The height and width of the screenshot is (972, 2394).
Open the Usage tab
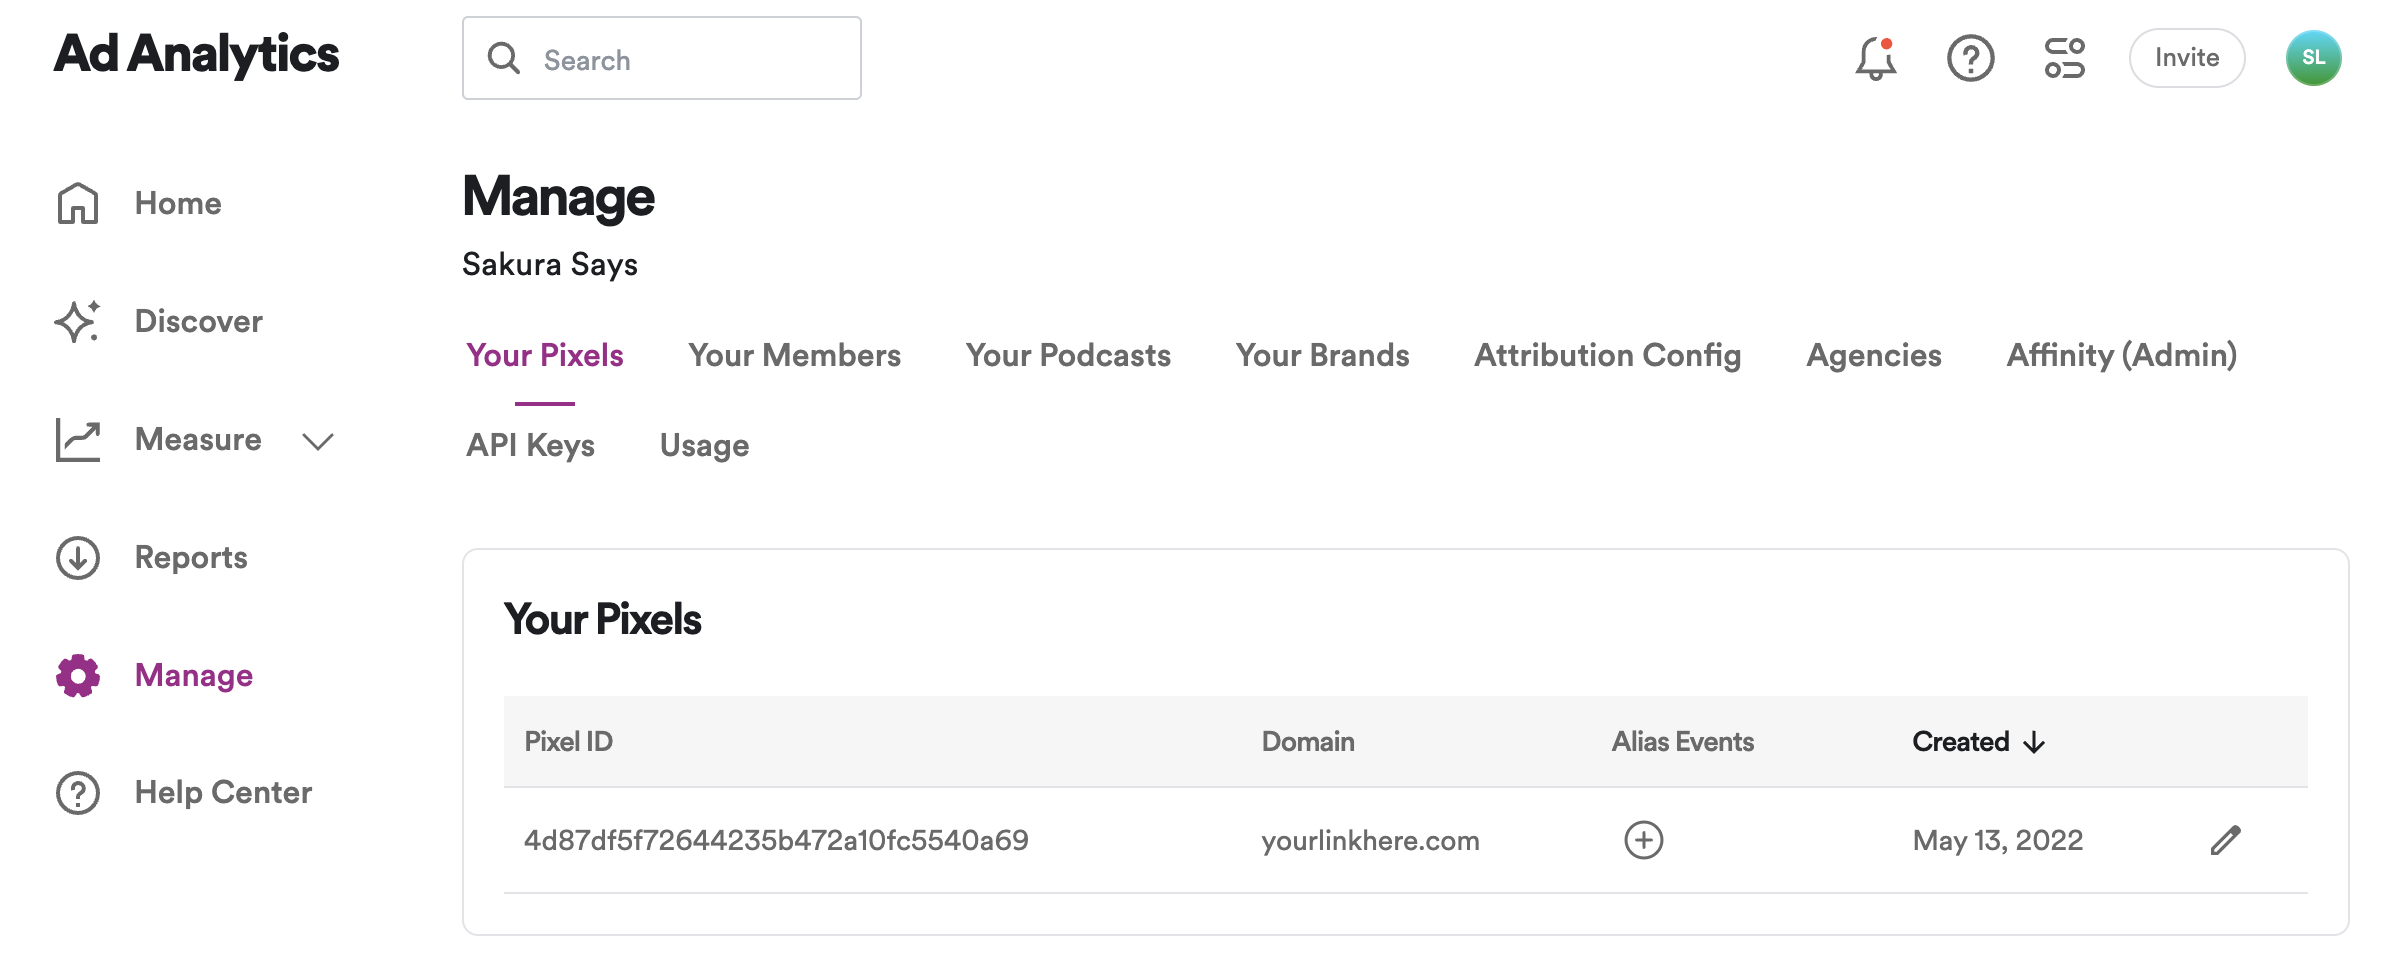point(704,445)
